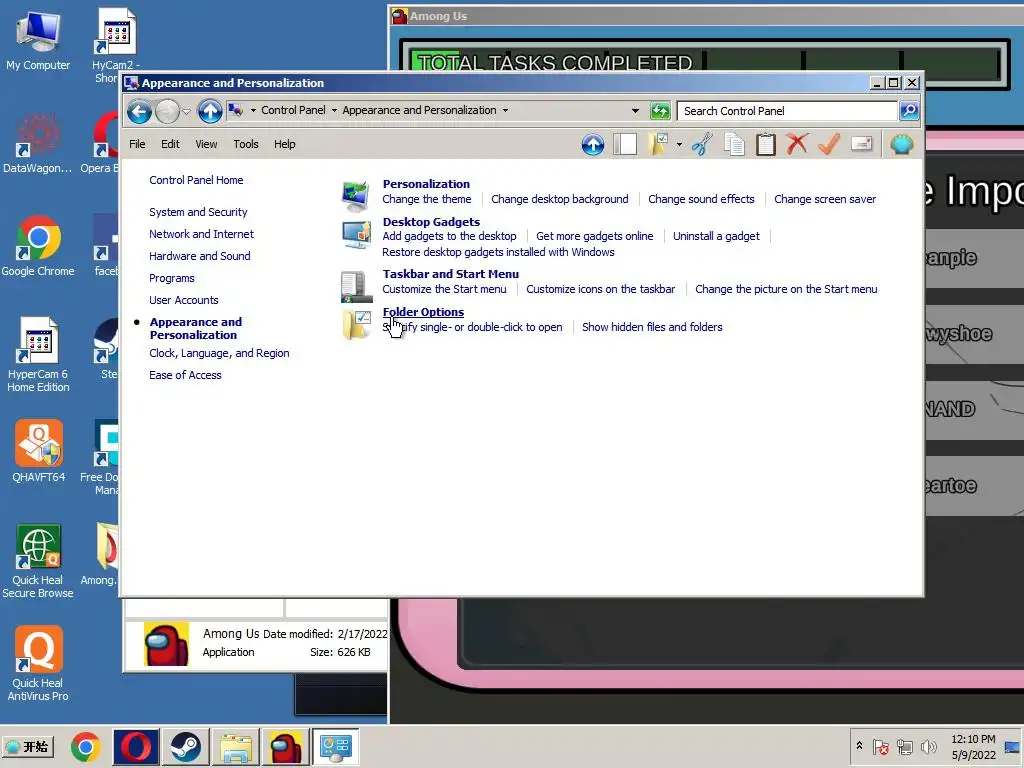Expand the dropdown arrow before Control Panel
The width and height of the screenshot is (1024, 768).
253,110
